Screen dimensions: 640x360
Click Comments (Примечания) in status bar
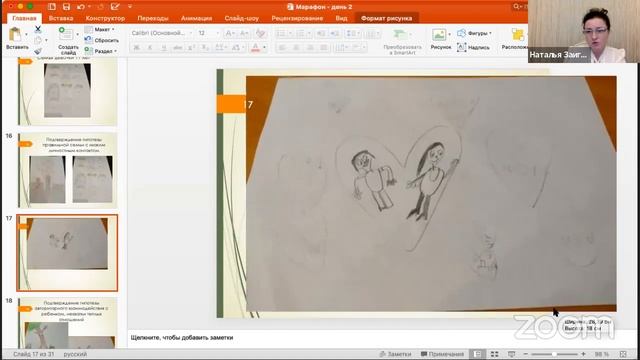442,354
